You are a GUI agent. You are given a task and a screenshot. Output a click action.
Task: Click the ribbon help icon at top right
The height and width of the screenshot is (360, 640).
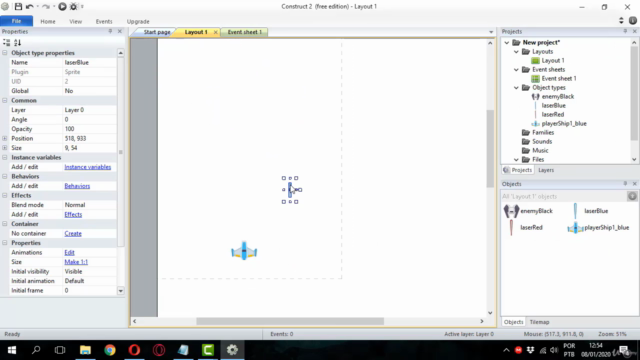tap(633, 21)
